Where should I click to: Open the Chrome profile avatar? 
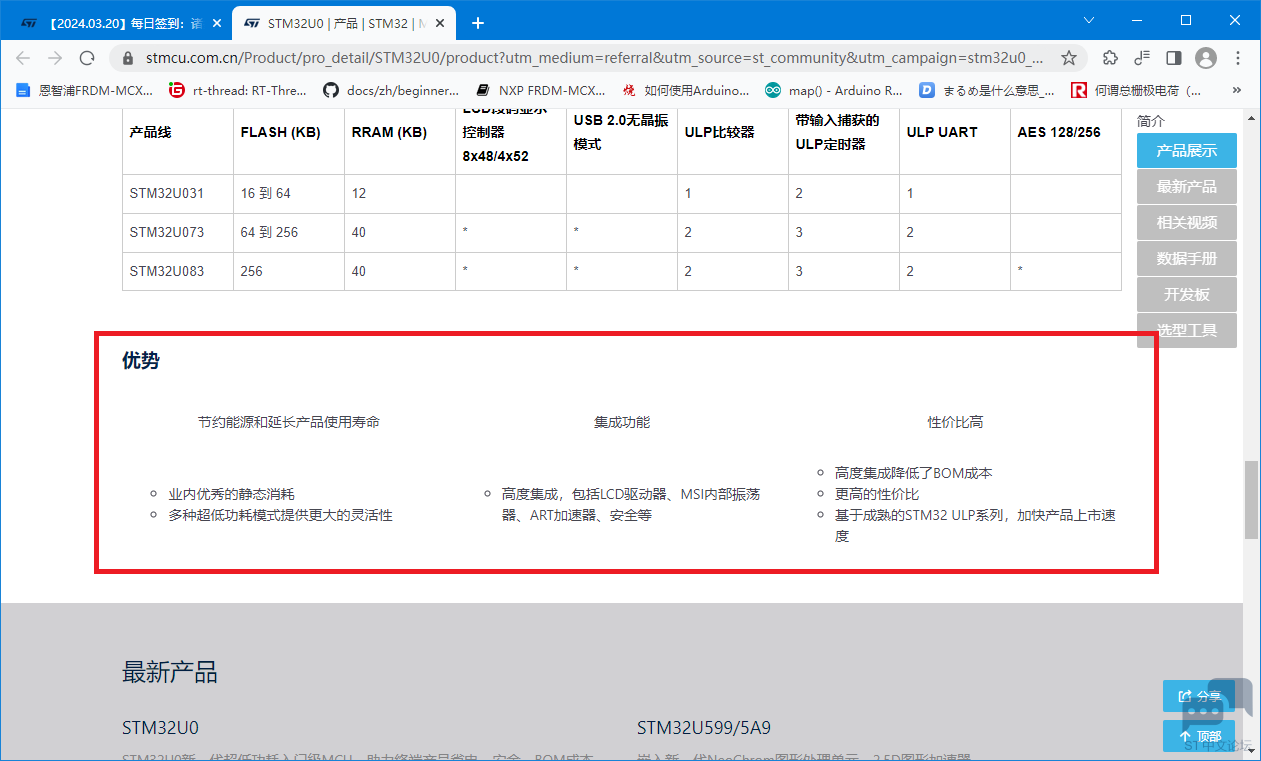point(1206,58)
